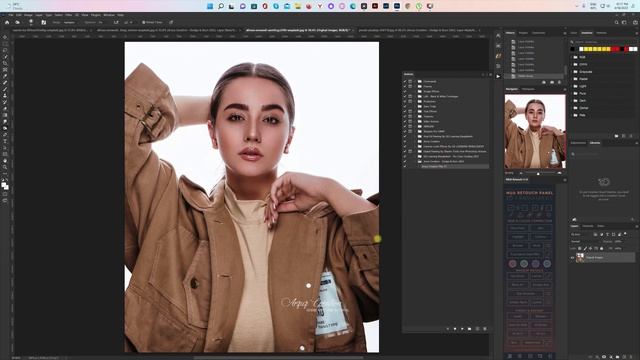The height and width of the screenshot is (360, 640).
Task: Open Photoshop search icon in options bar
Action: coord(616,22)
